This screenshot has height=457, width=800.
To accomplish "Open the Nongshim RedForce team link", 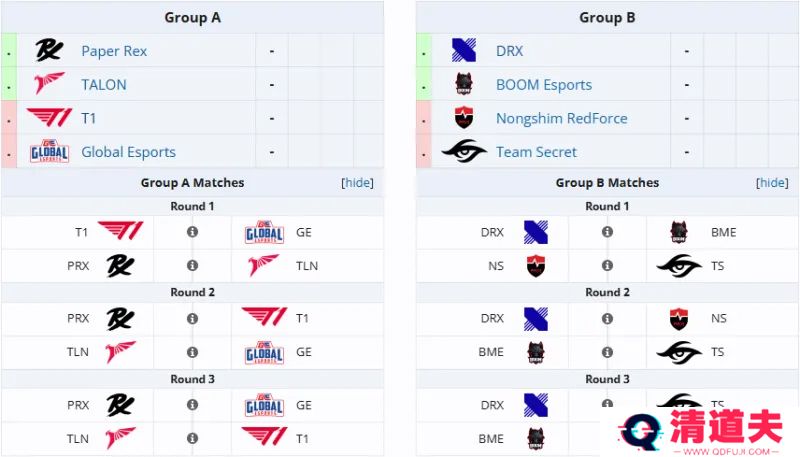I will tap(562, 118).
